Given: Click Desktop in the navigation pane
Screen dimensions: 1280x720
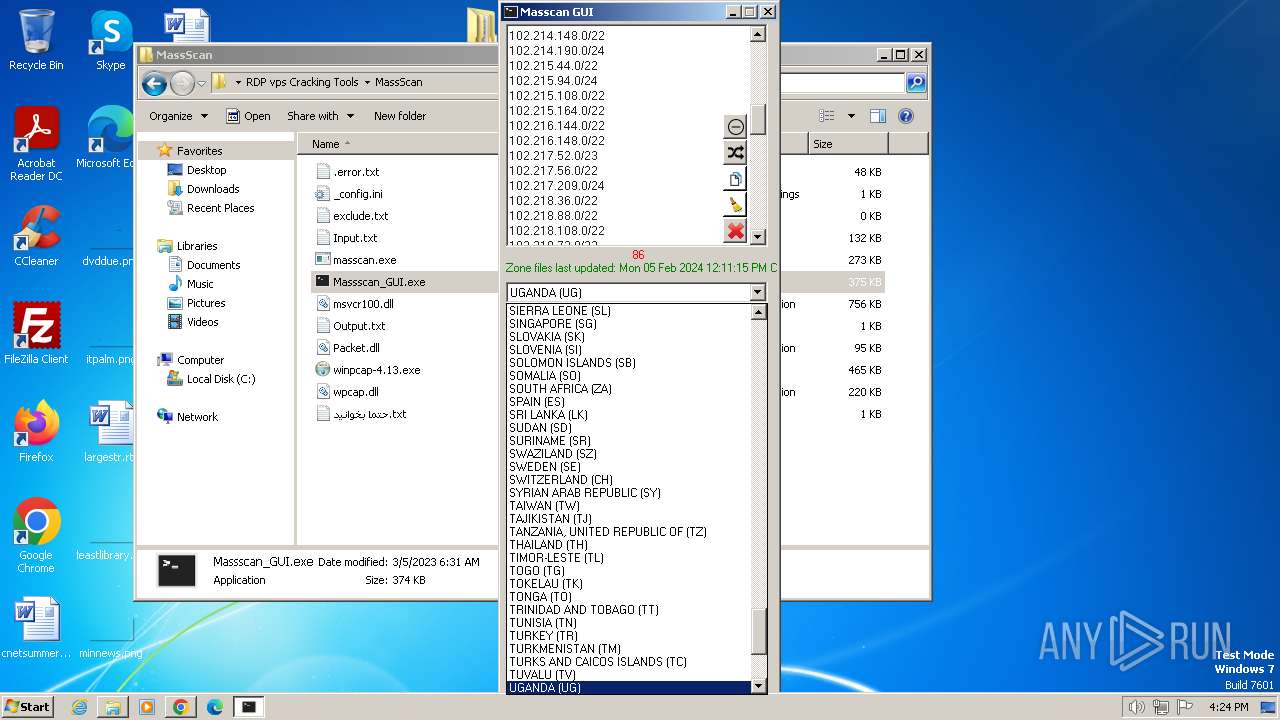Looking at the screenshot, I should [x=196, y=170].
